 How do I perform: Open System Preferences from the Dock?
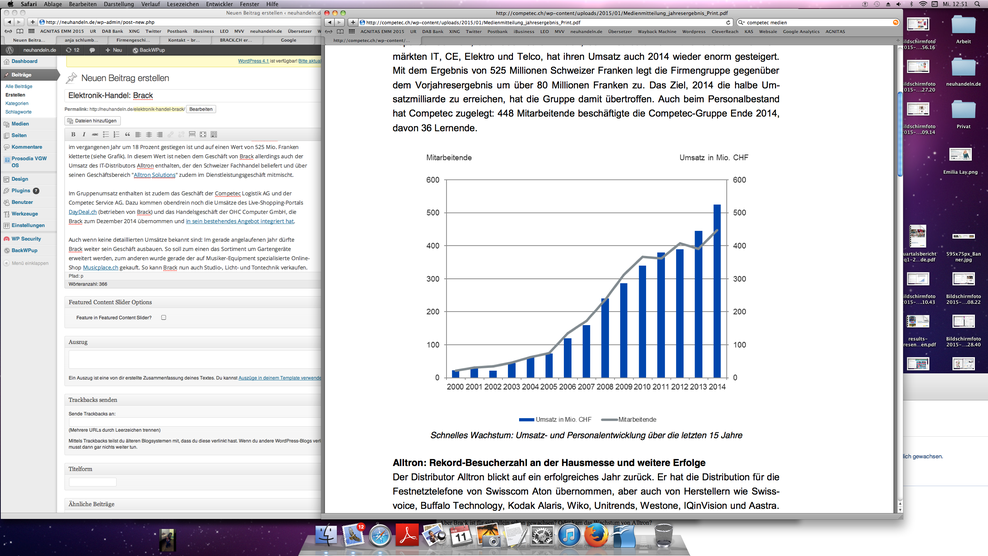click(542, 535)
